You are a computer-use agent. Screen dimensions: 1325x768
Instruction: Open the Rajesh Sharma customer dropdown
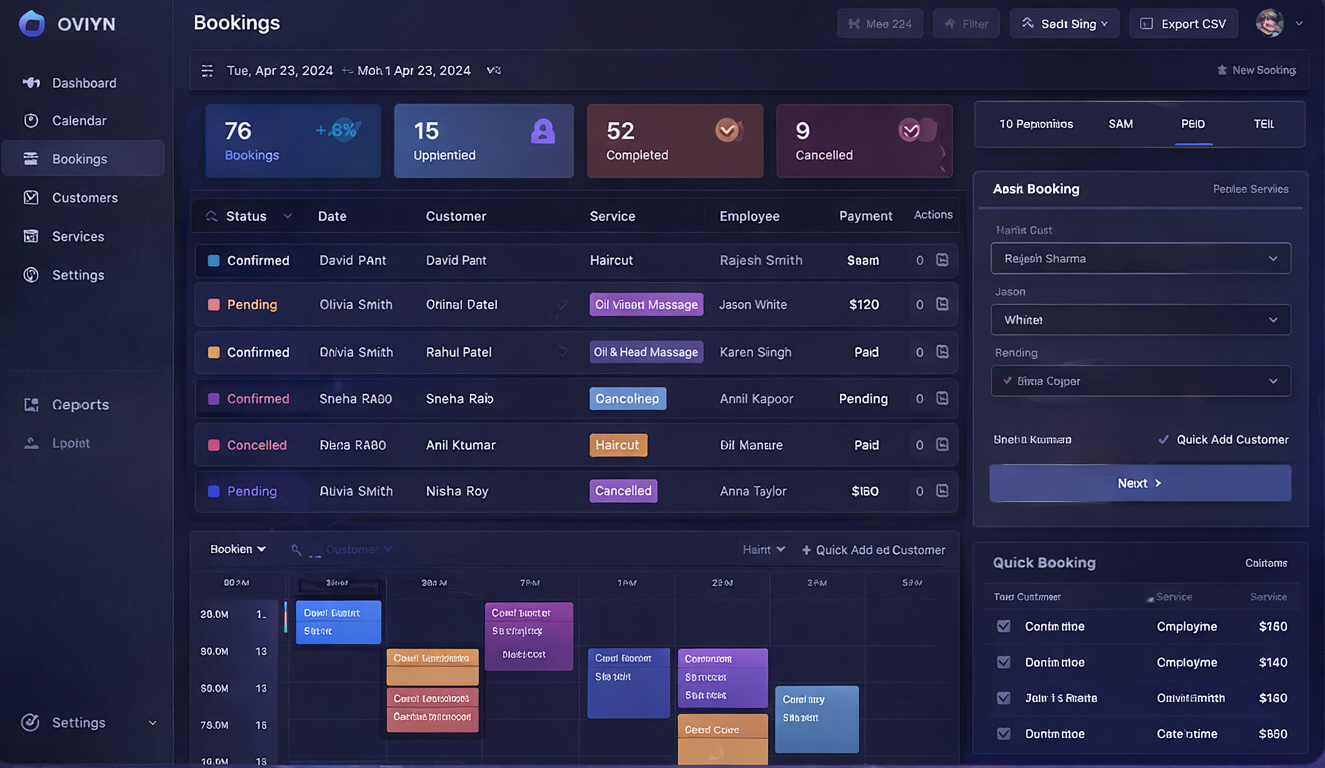pos(1140,258)
